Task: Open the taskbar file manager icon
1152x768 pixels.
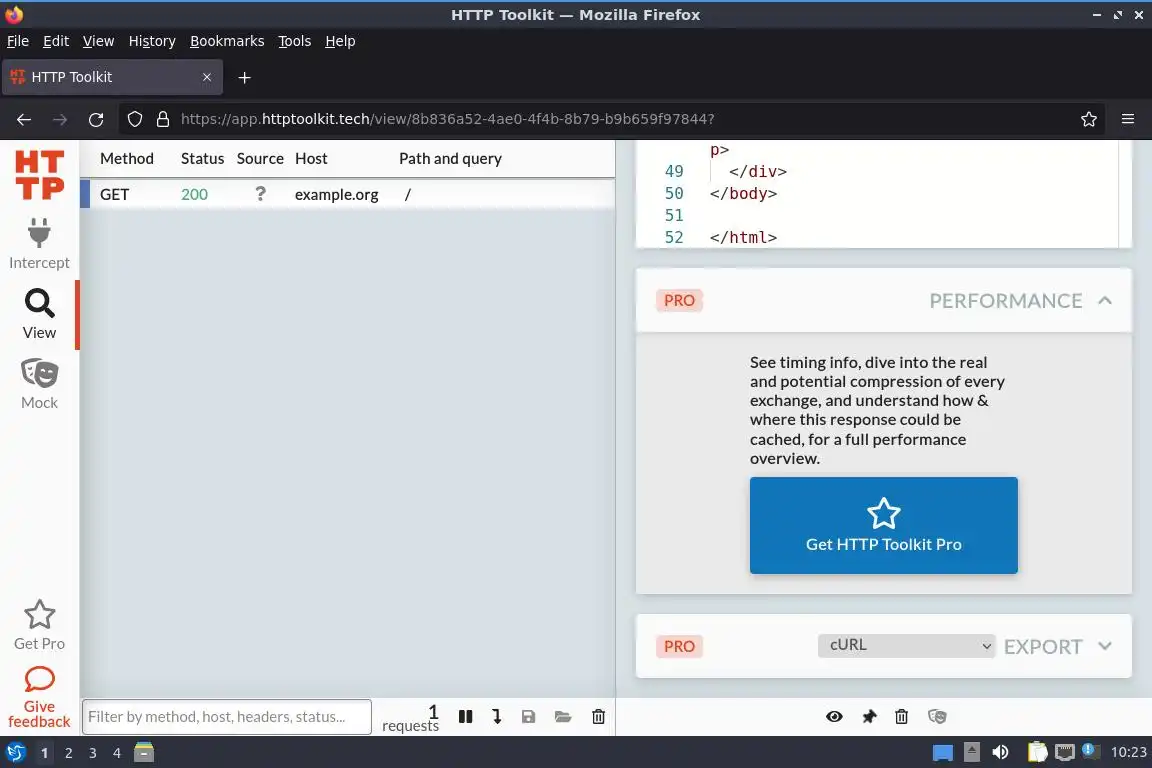Action: click(x=144, y=752)
